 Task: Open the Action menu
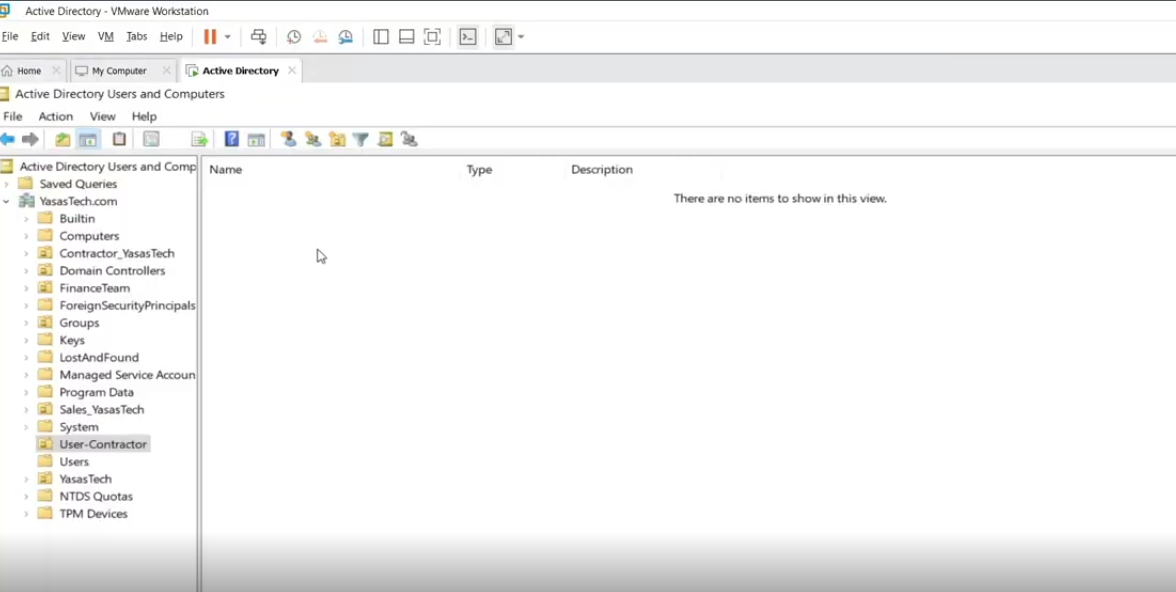[x=55, y=116]
